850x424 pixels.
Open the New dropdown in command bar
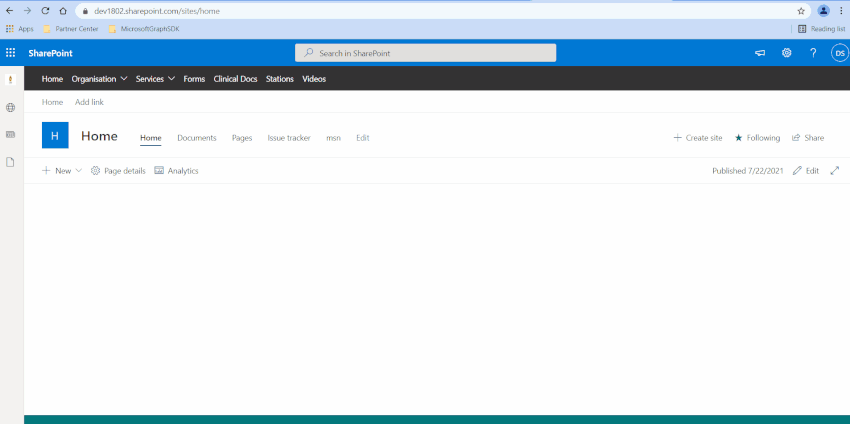pos(62,170)
